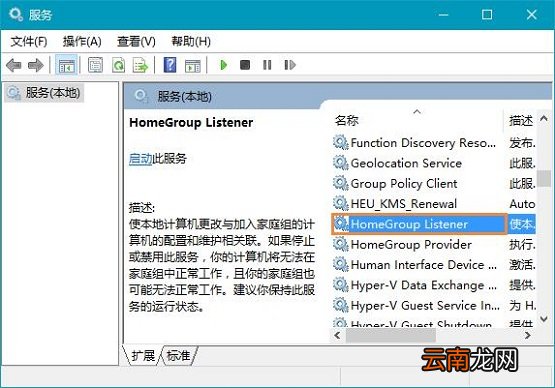
Task: Click gear icon beside HomeGroup Provider
Action: (341, 244)
